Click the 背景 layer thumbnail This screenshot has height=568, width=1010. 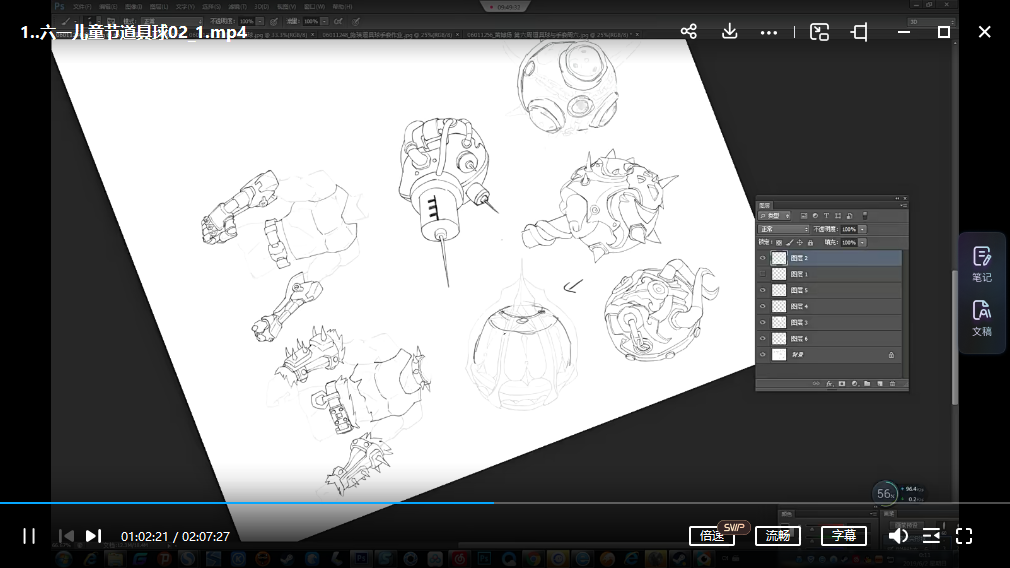pos(779,355)
